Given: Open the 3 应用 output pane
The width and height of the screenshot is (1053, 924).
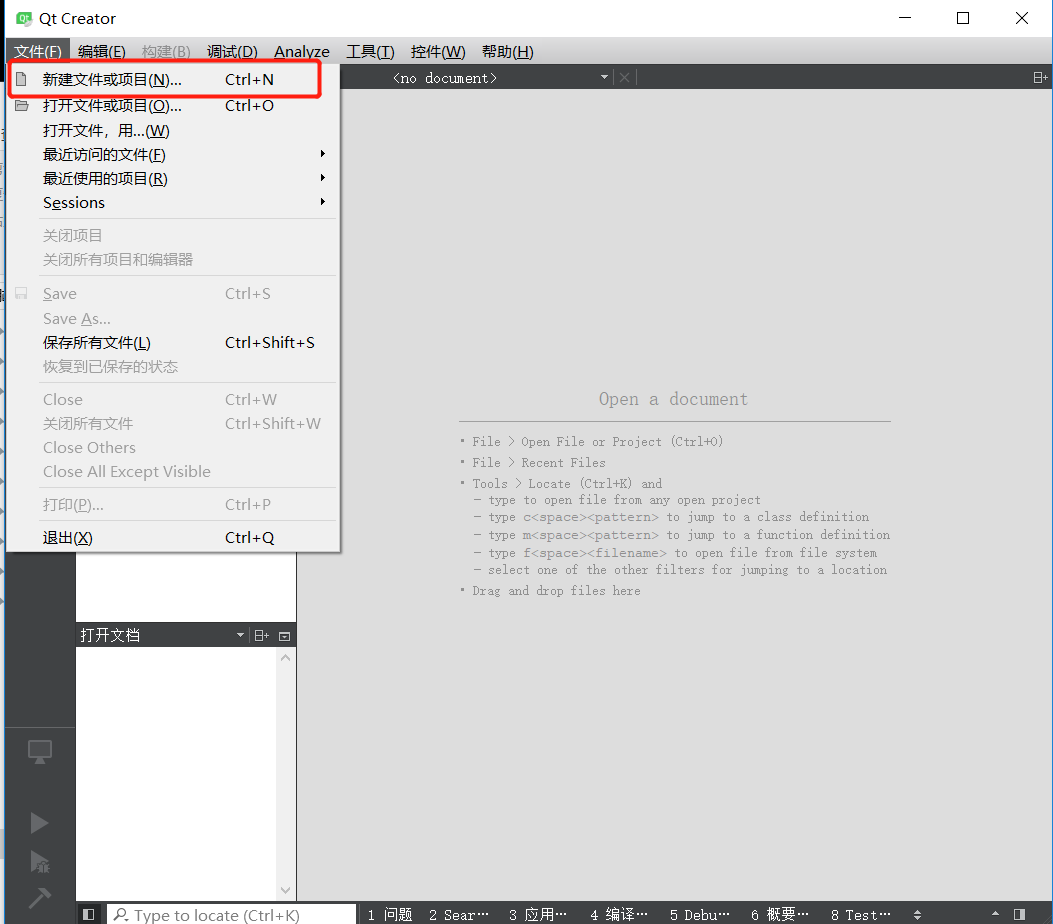Looking at the screenshot, I should pyautogui.click(x=537, y=915).
